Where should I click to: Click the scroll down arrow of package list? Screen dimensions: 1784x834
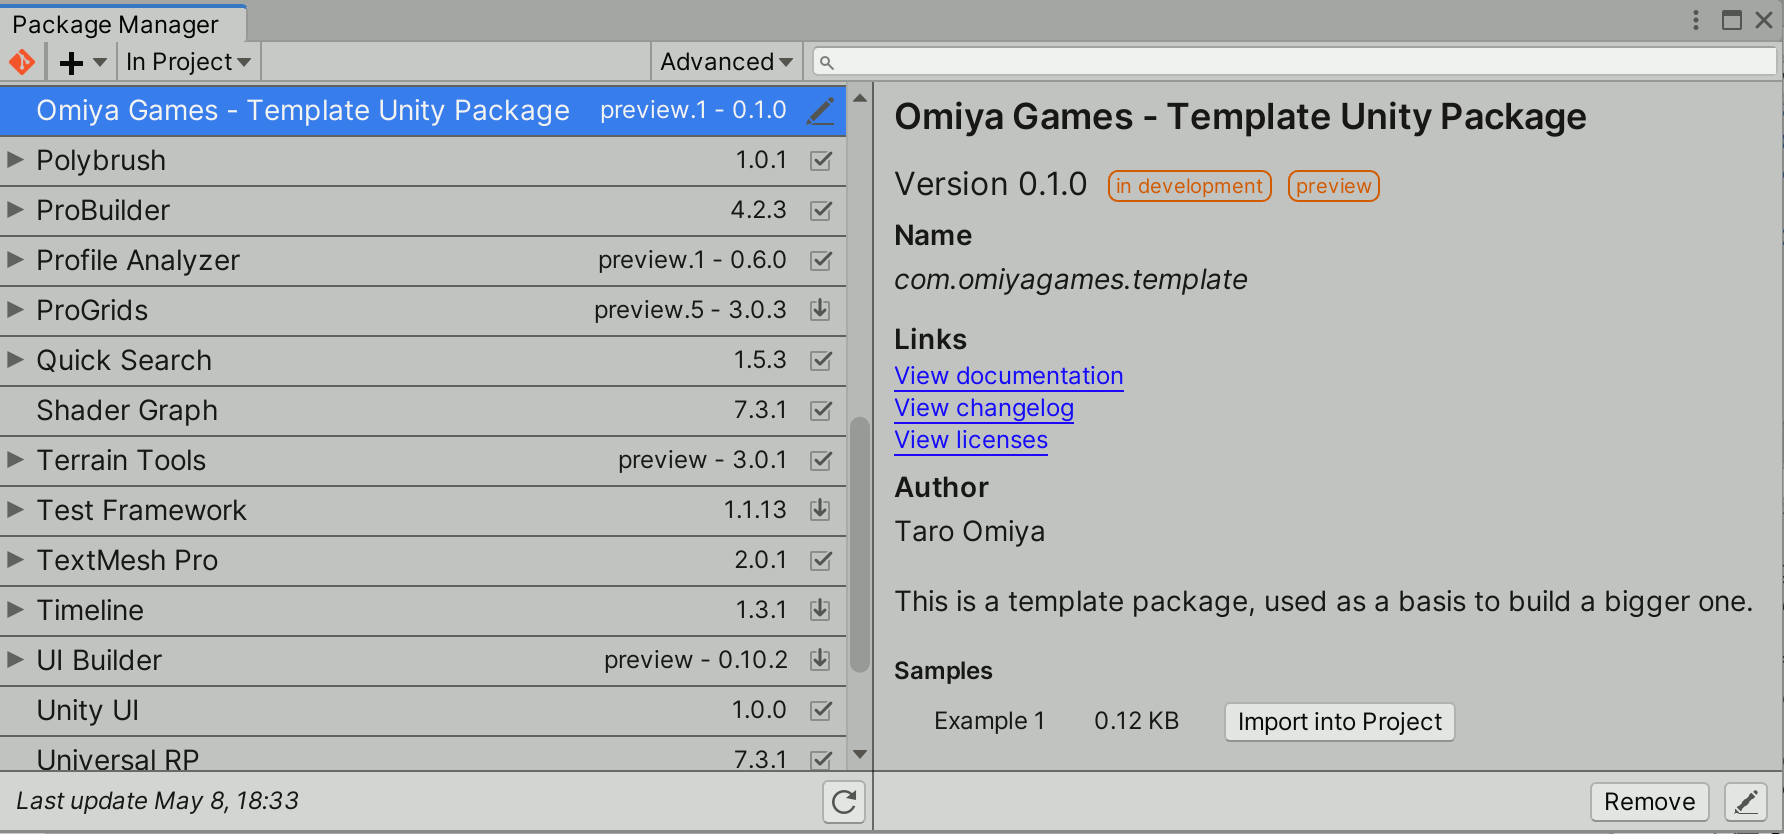[x=860, y=755]
